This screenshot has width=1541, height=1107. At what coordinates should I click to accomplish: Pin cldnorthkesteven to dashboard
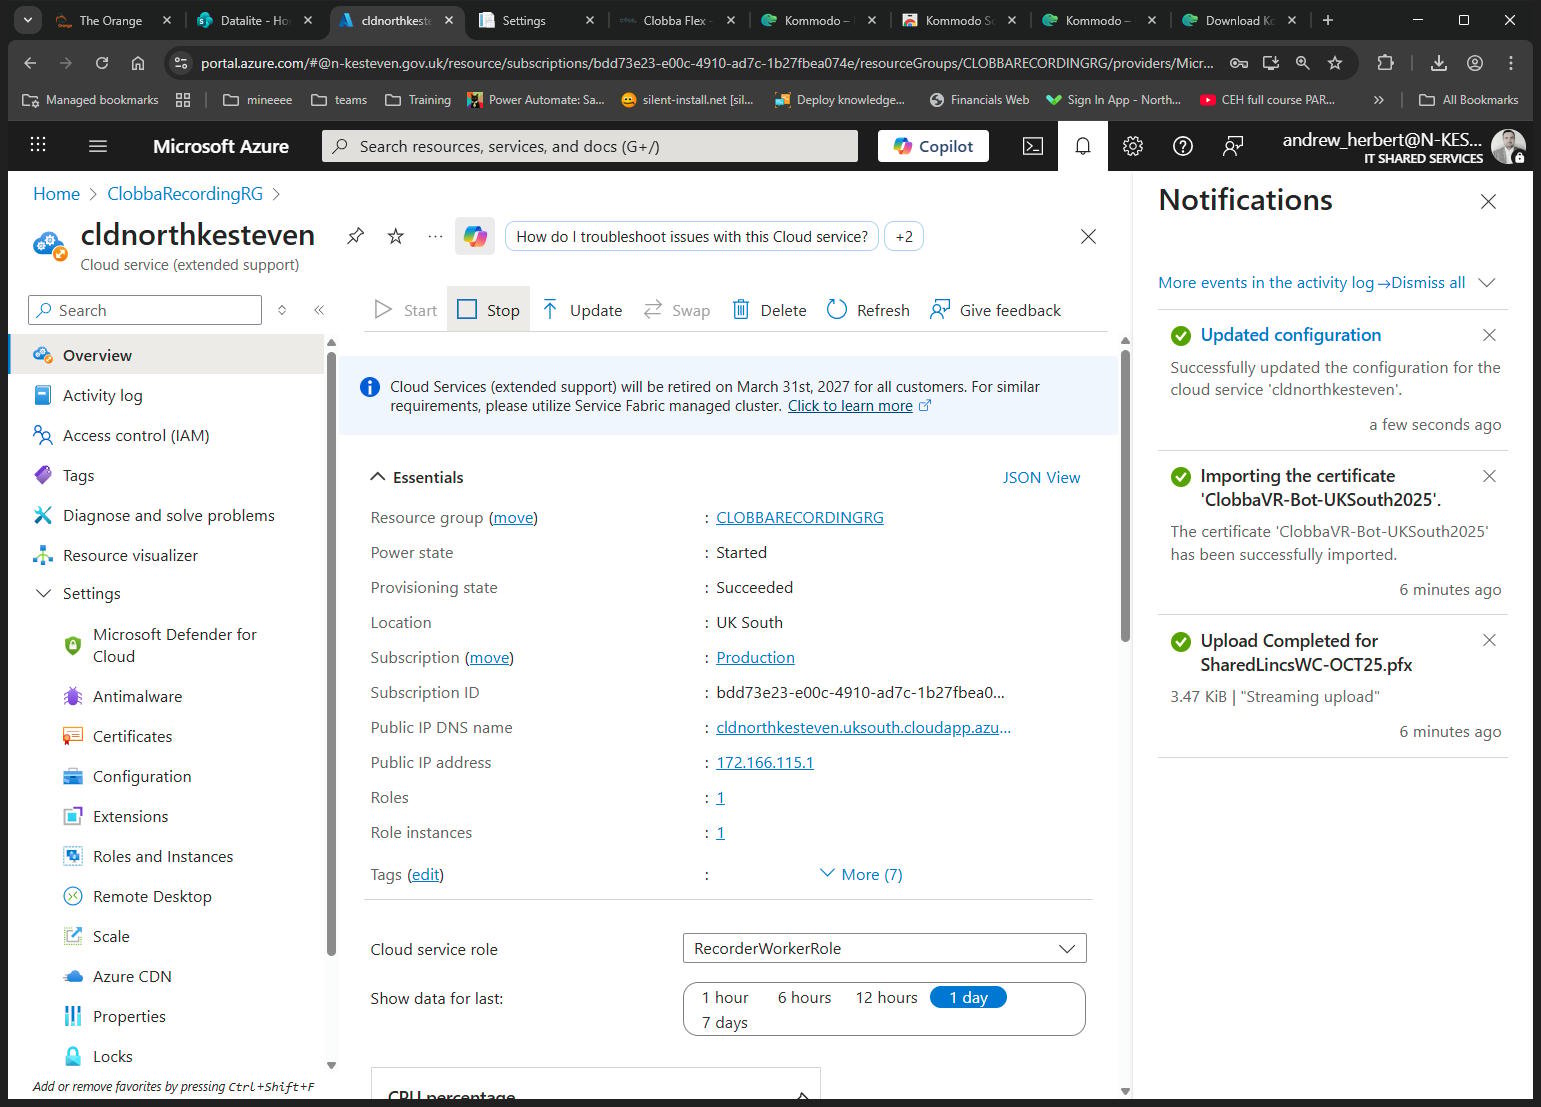pos(355,237)
